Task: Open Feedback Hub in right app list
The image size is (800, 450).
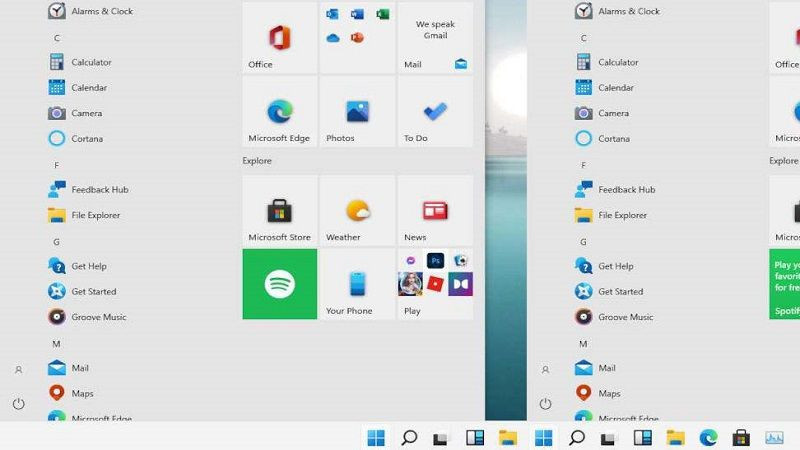Action: [x=615, y=189]
